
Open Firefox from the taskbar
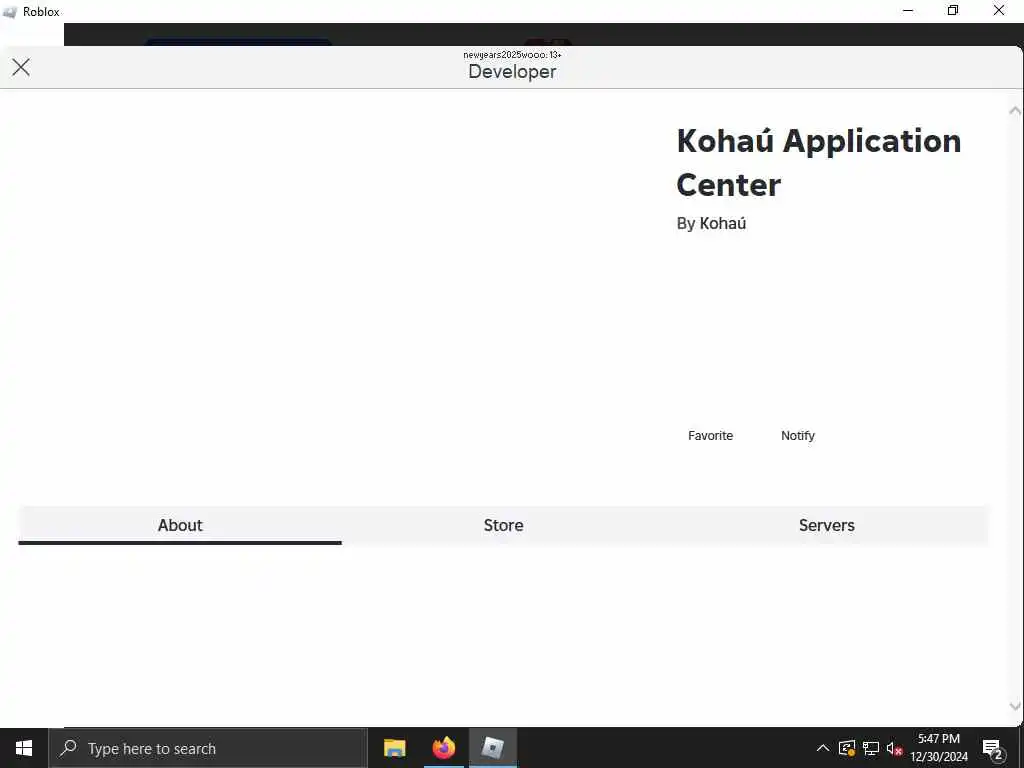pyautogui.click(x=443, y=748)
